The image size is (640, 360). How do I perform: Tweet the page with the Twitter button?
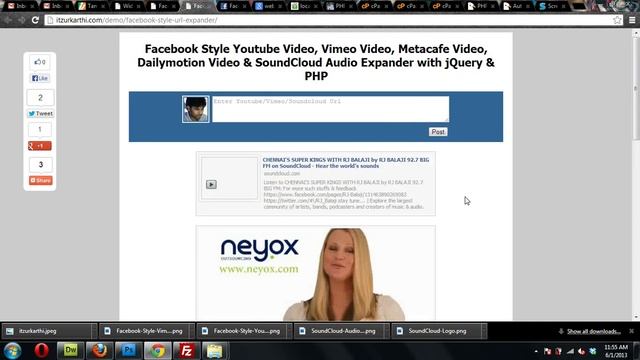tap(40, 113)
